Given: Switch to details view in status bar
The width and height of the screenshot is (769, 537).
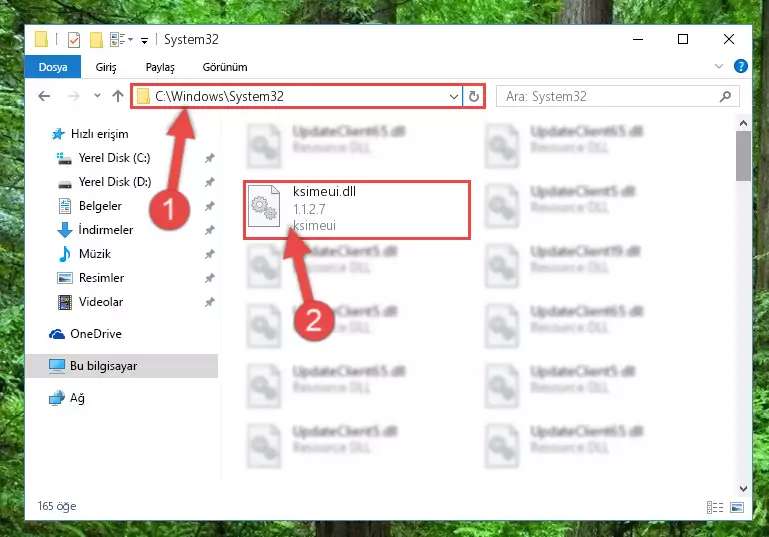Looking at the screenshot, I should point(715,507).
